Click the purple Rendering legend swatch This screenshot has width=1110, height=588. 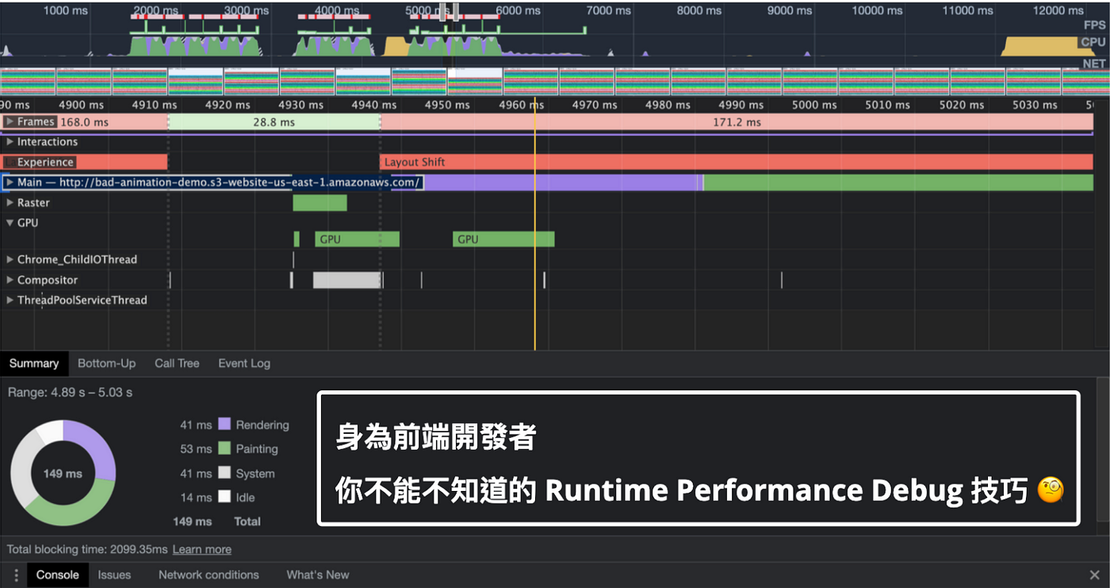[x=224, y=425]
